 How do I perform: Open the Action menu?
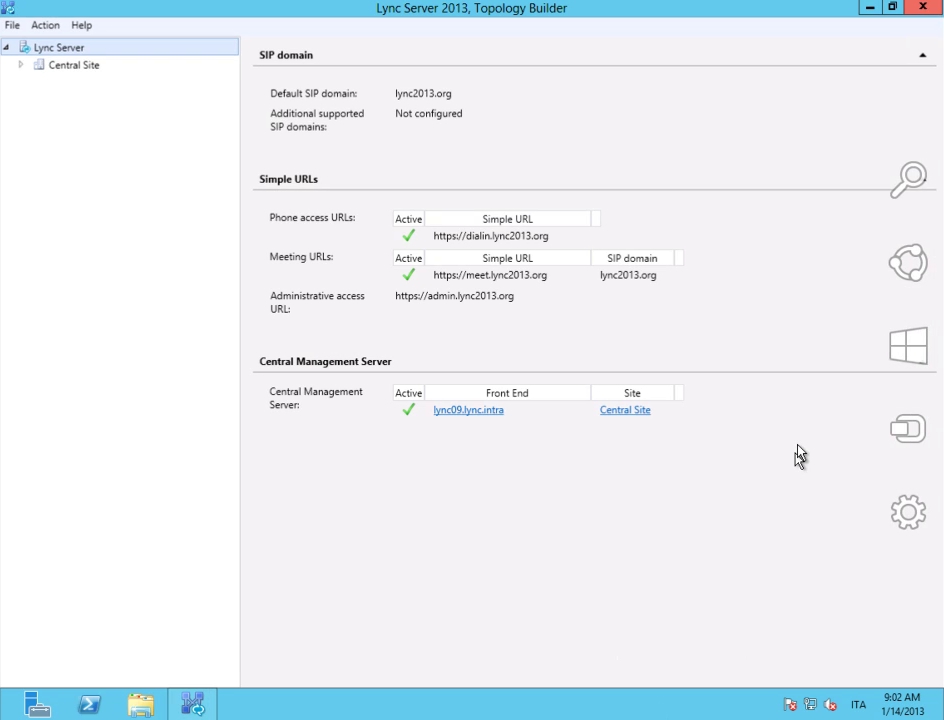coord(45,25)
